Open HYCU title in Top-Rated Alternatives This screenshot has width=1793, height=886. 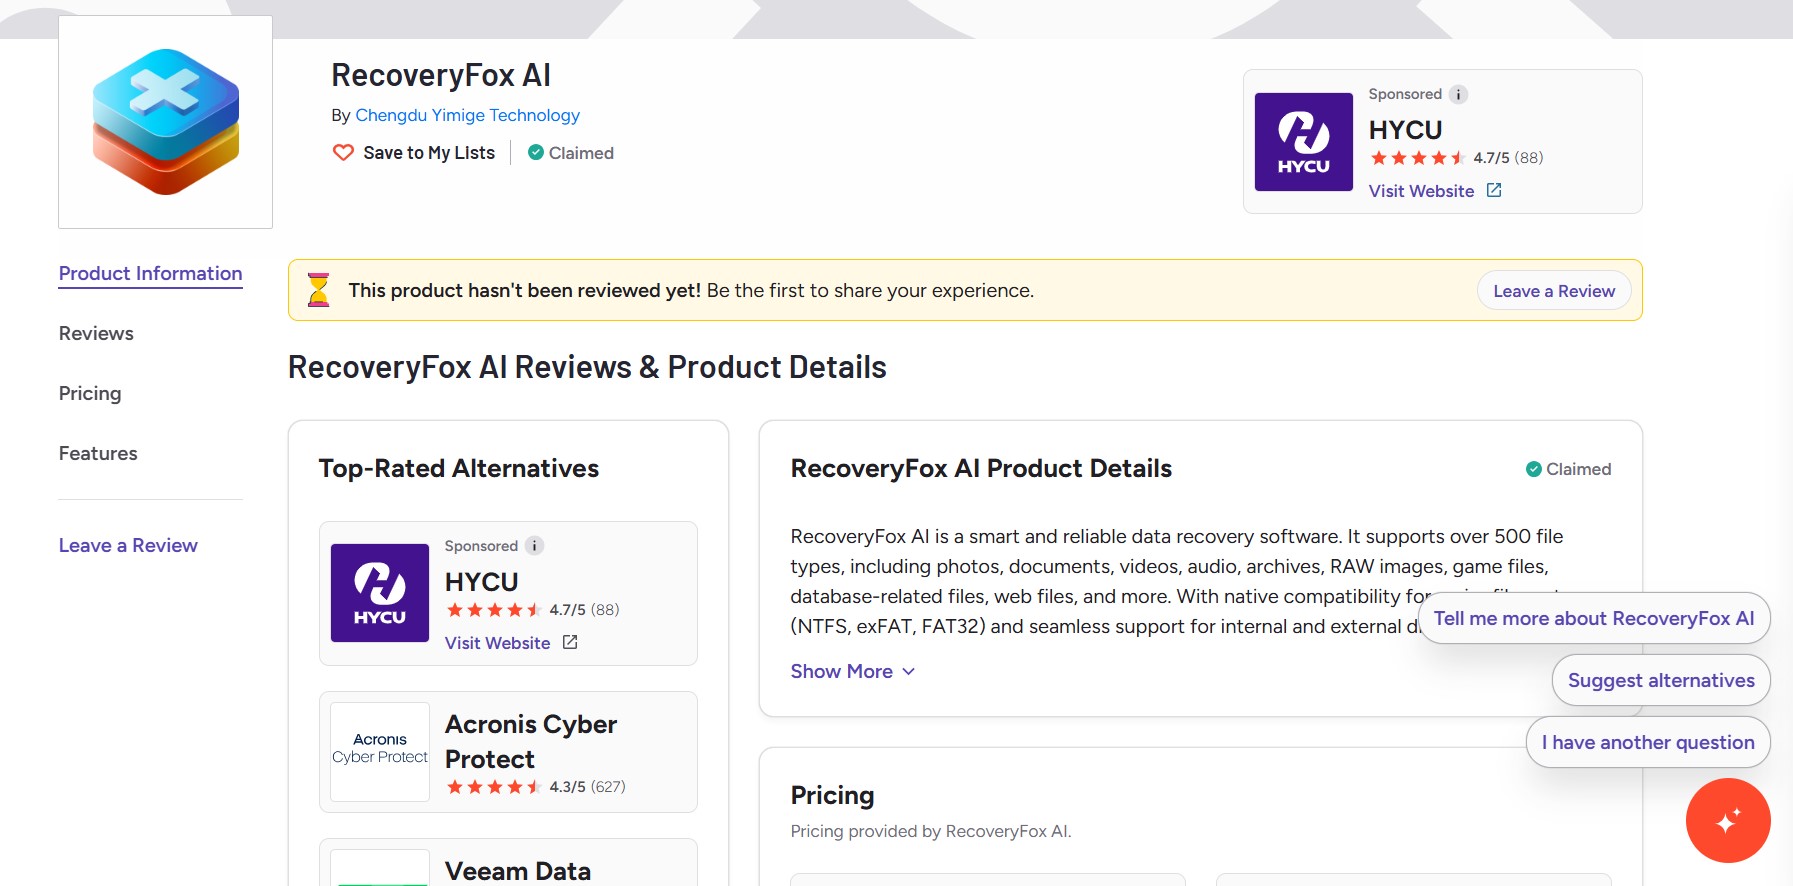pos(481,582)
